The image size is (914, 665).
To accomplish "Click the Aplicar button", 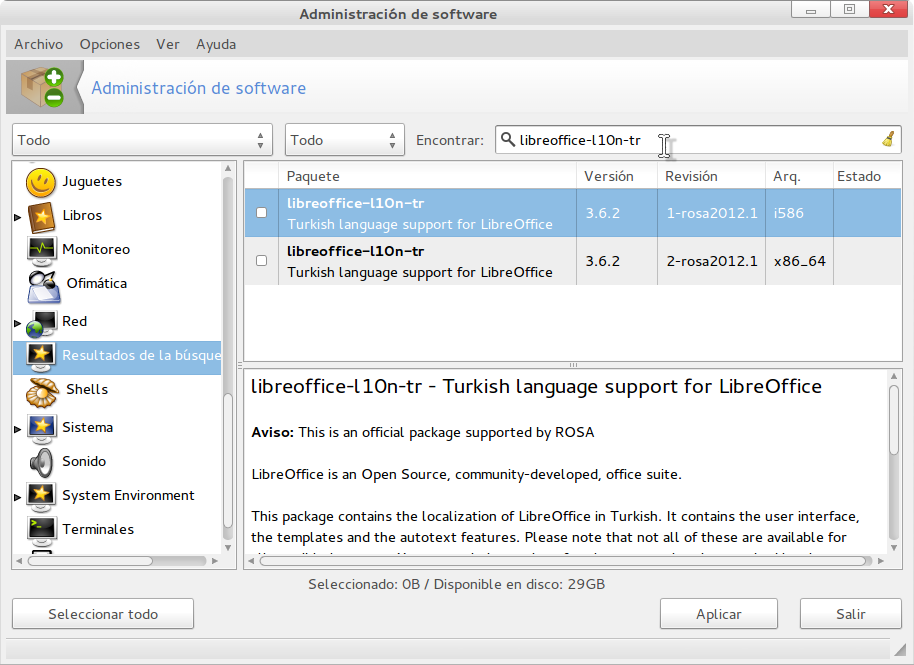I will pos(719,614).
